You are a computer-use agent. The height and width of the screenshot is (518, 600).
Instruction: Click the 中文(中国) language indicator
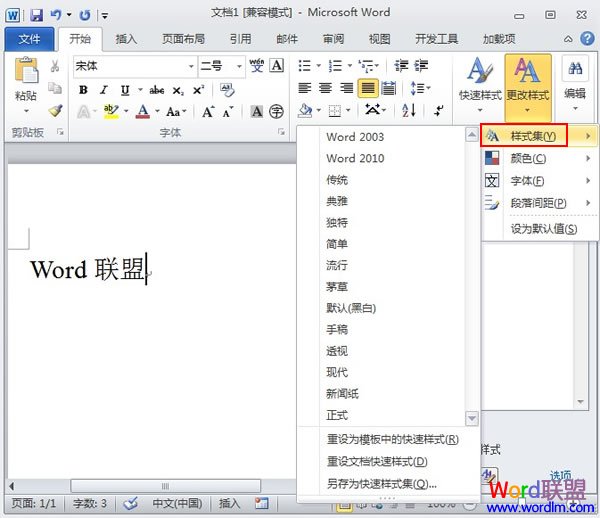pyautogui.click(x=177, y=503)
